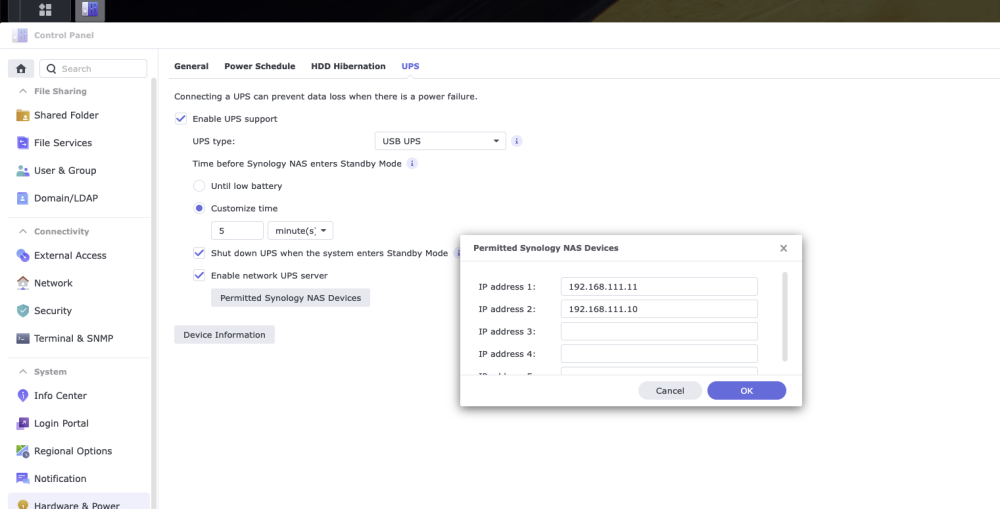Viewport: 1000px width, 509px height.
Task: Open the Security shield item
Action: point(23,311)
